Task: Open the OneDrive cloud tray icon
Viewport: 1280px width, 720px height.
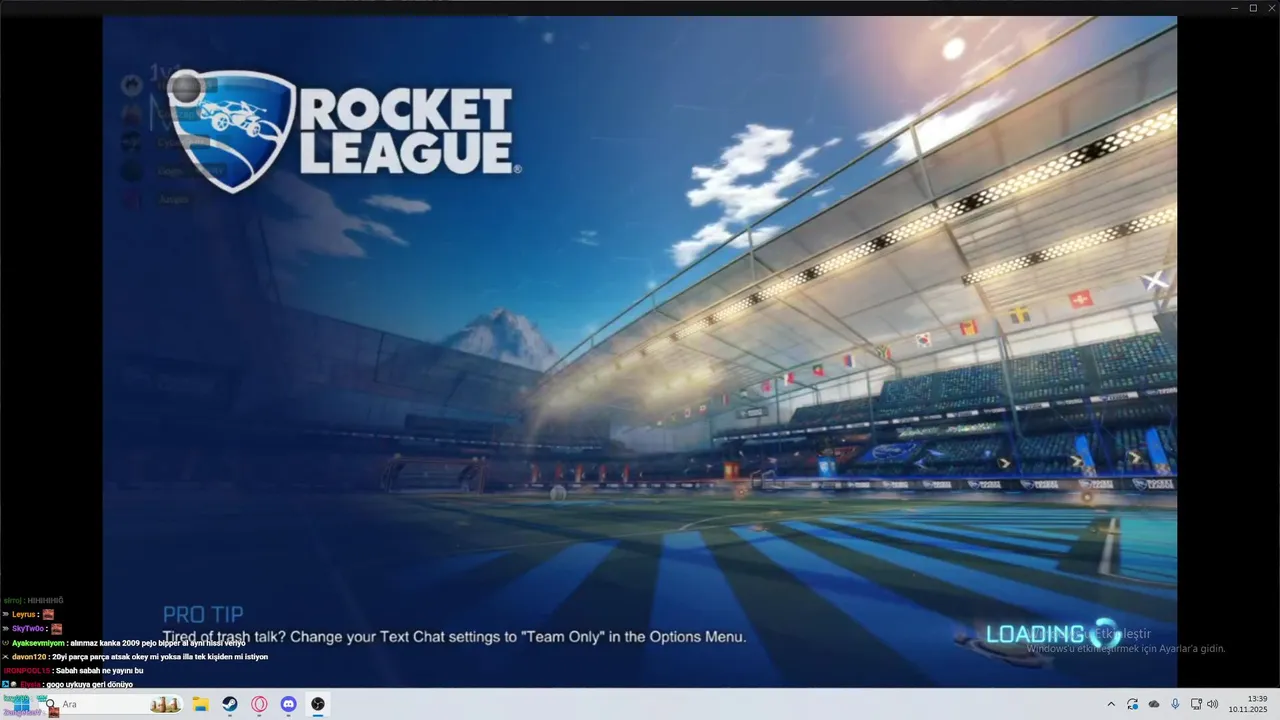Action: point(1154,704)
